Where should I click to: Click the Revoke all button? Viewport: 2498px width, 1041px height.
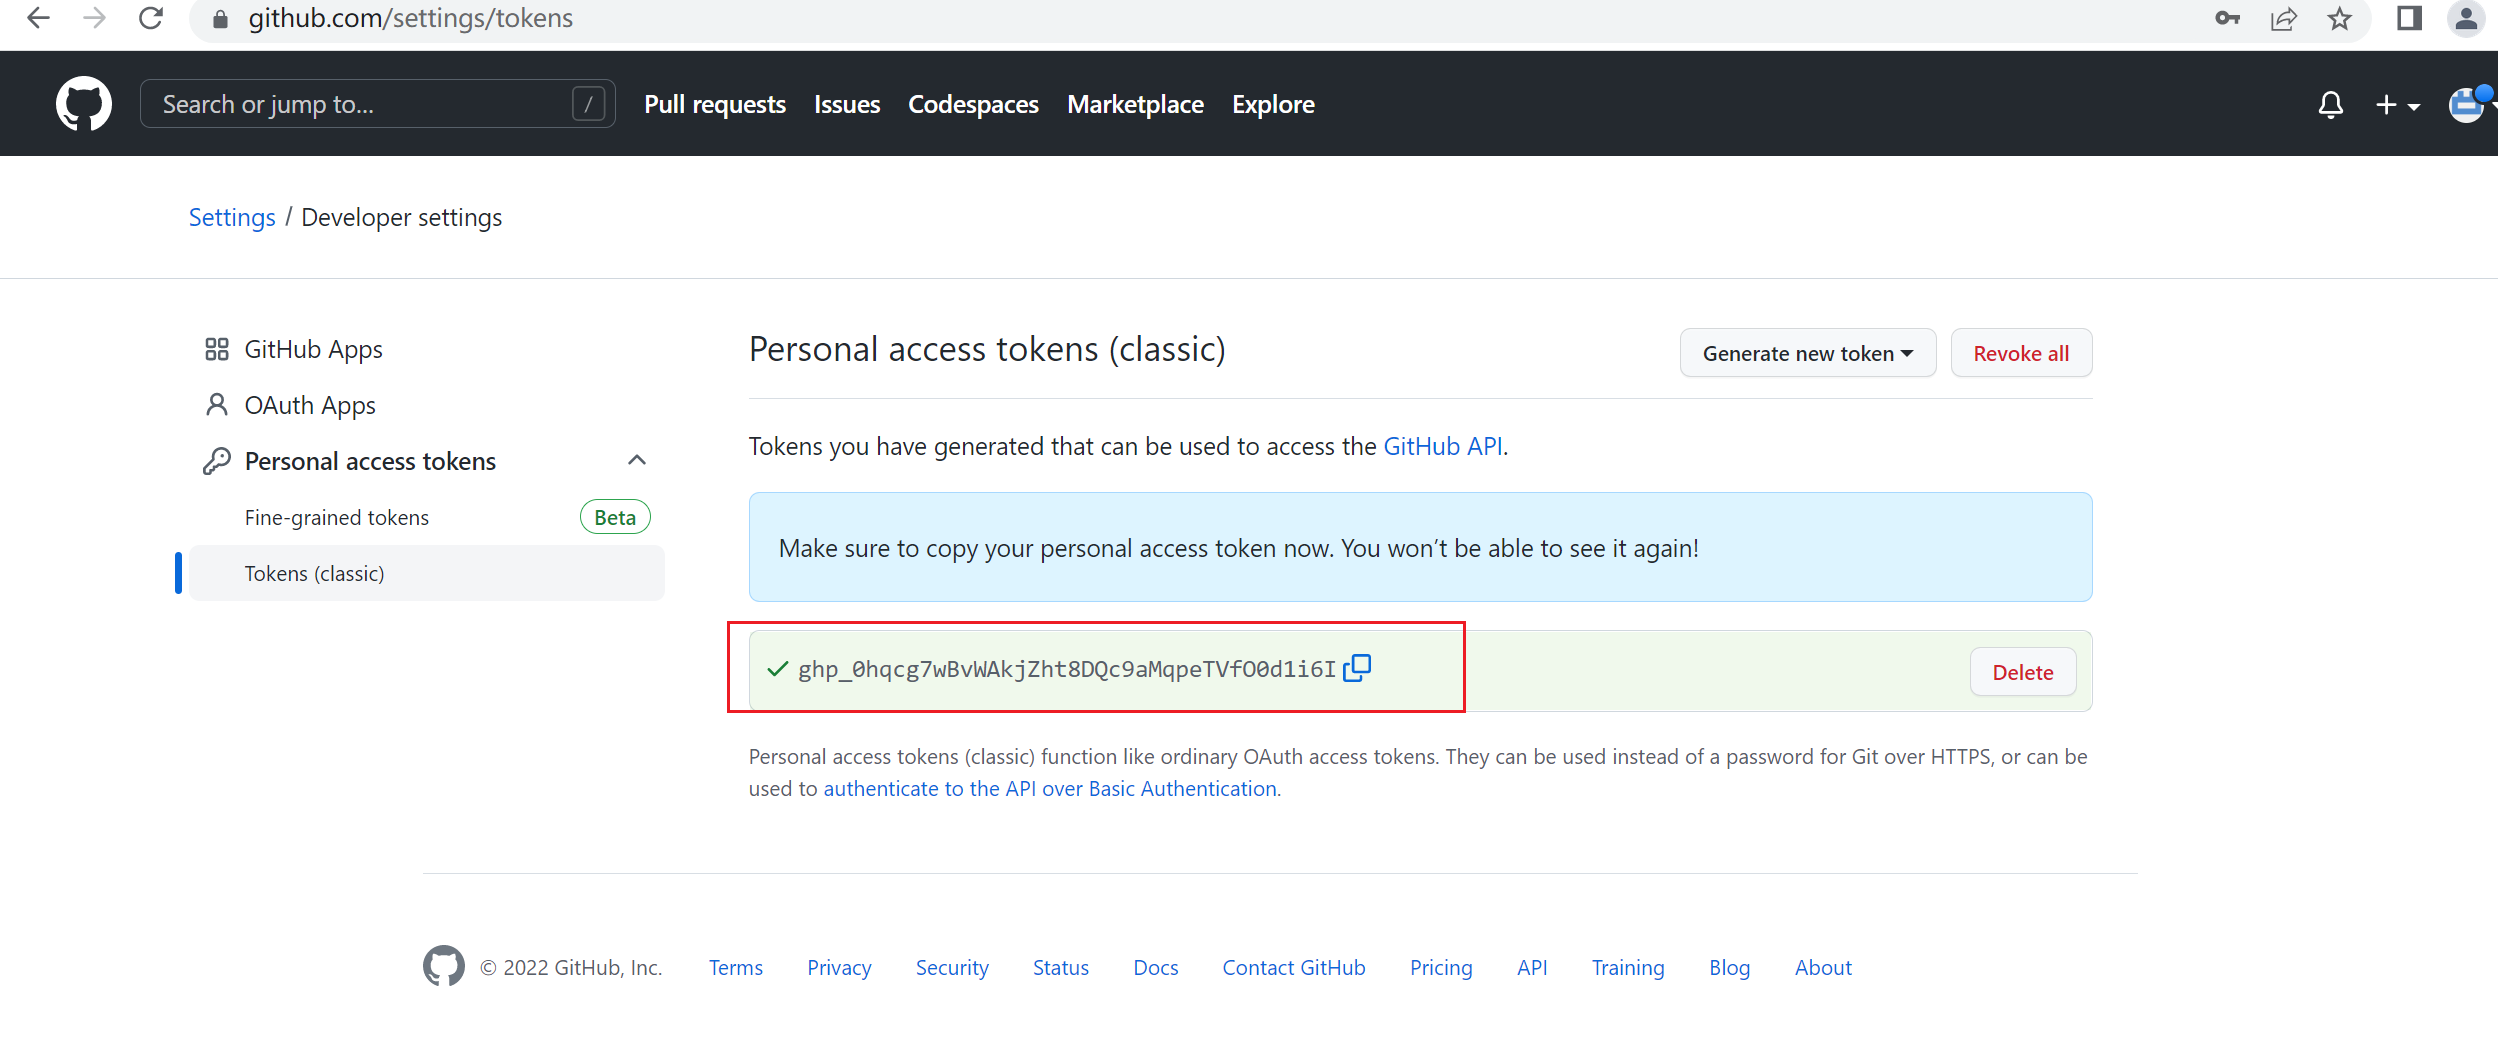[2021, 353]
